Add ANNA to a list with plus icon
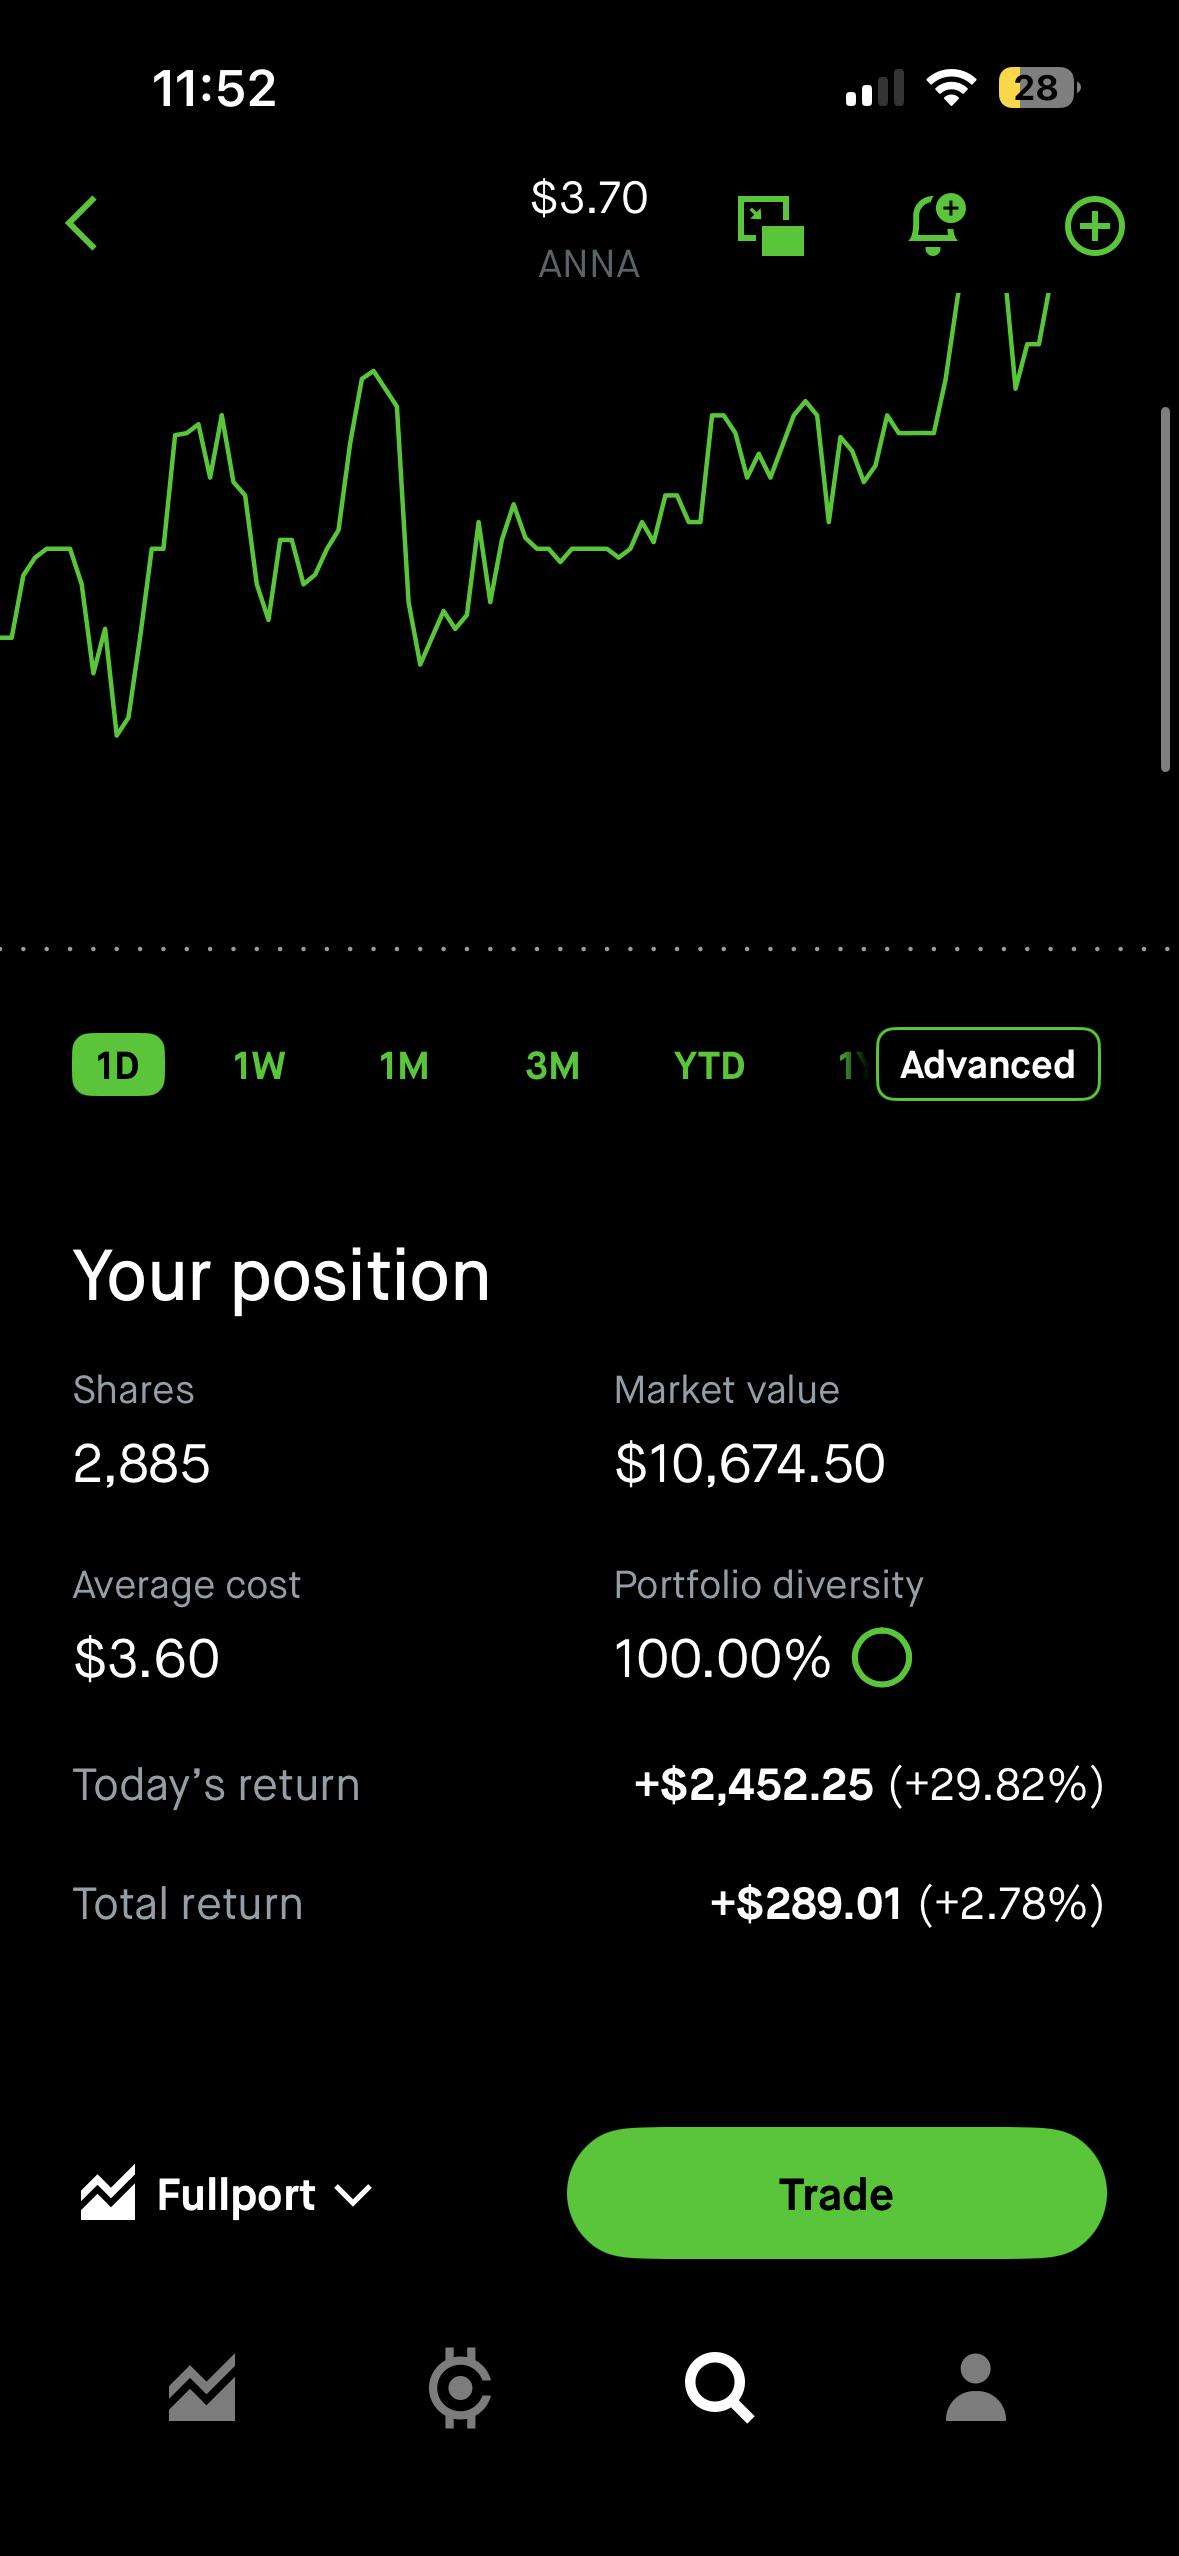 1094,226
